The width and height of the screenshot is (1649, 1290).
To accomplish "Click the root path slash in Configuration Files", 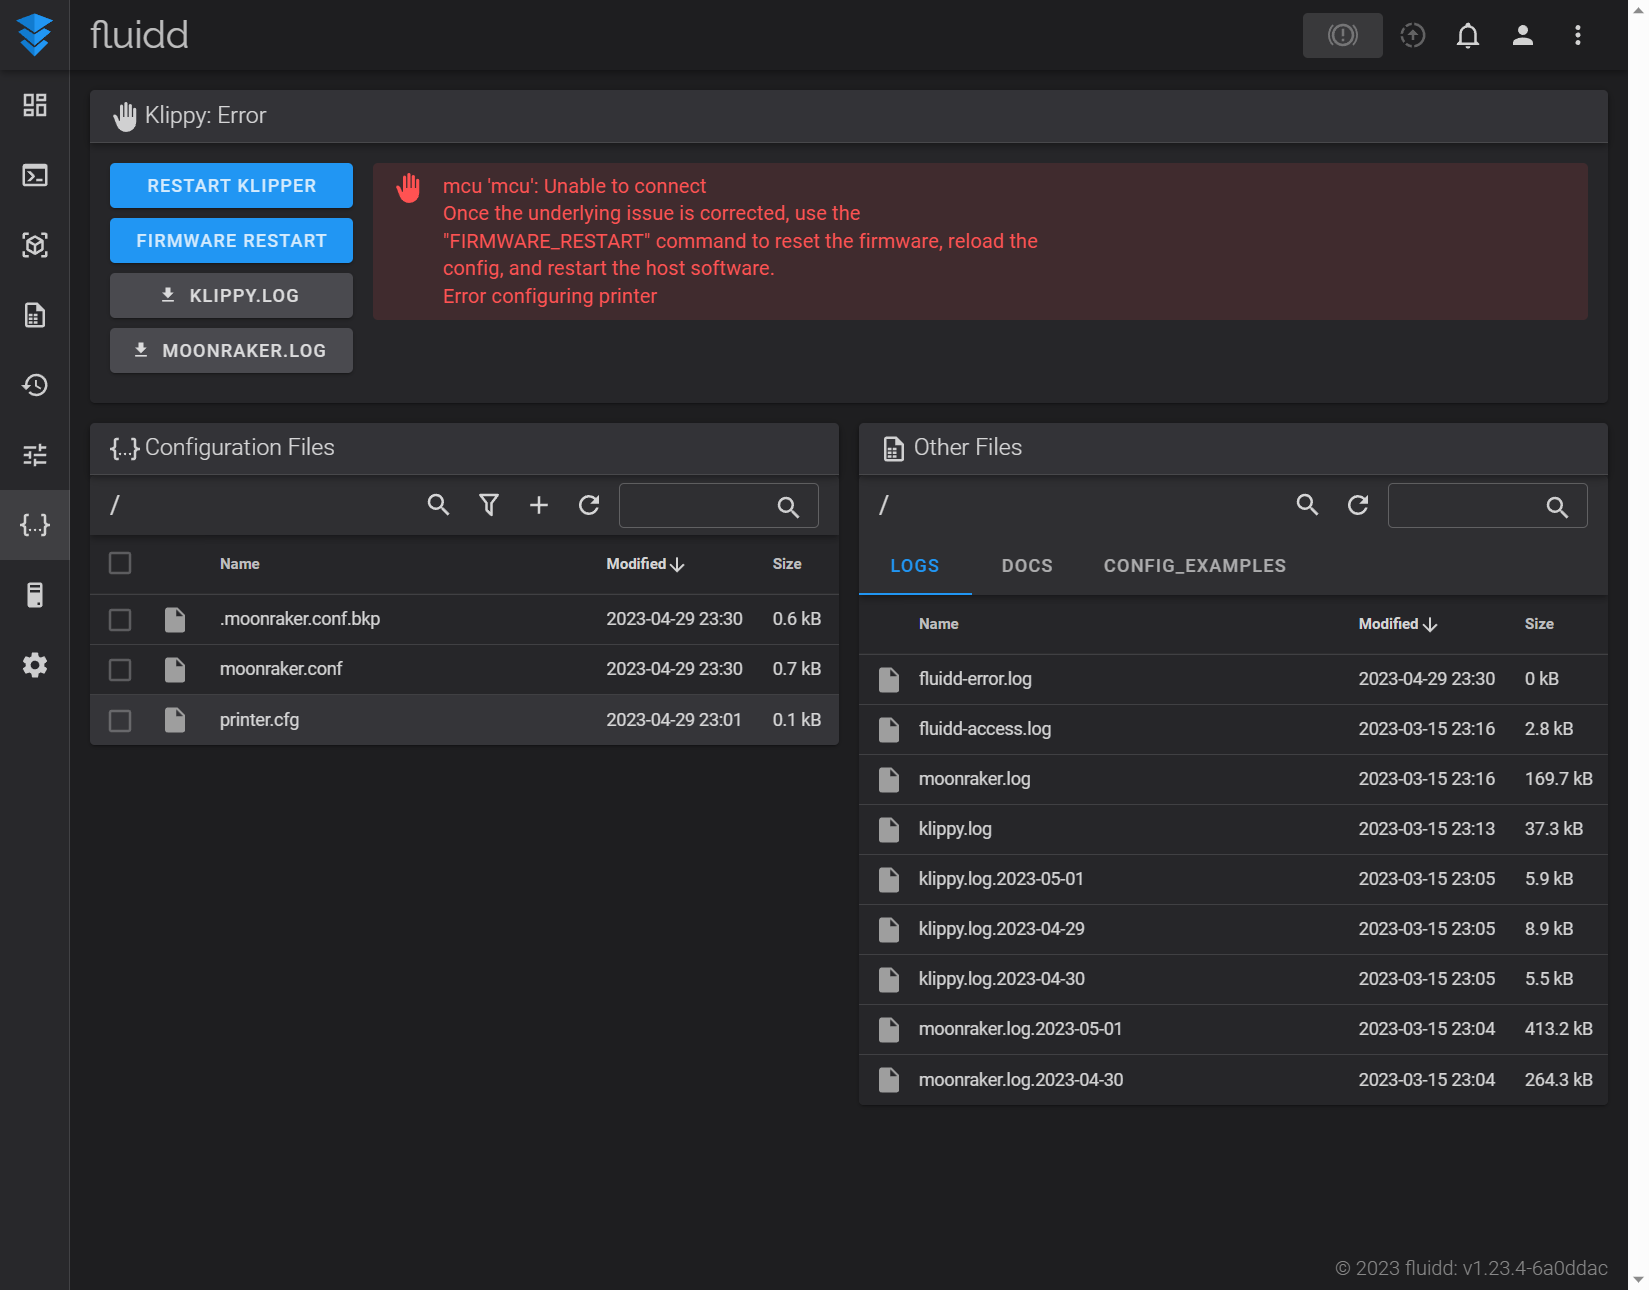I will [115, 505].
